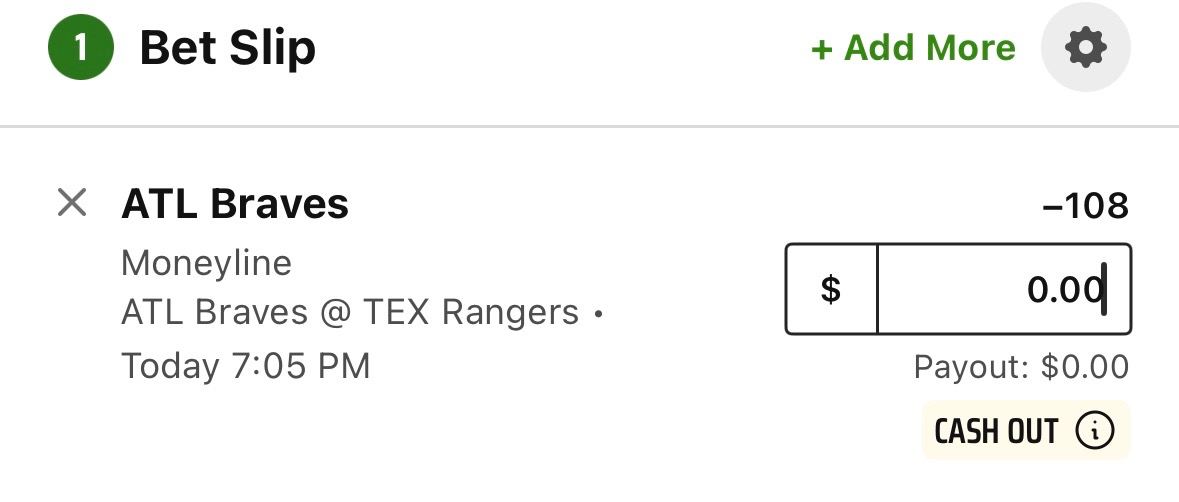
Task: Tap the Today 7:05 PM game time
Action: click(x=246, y=366)
